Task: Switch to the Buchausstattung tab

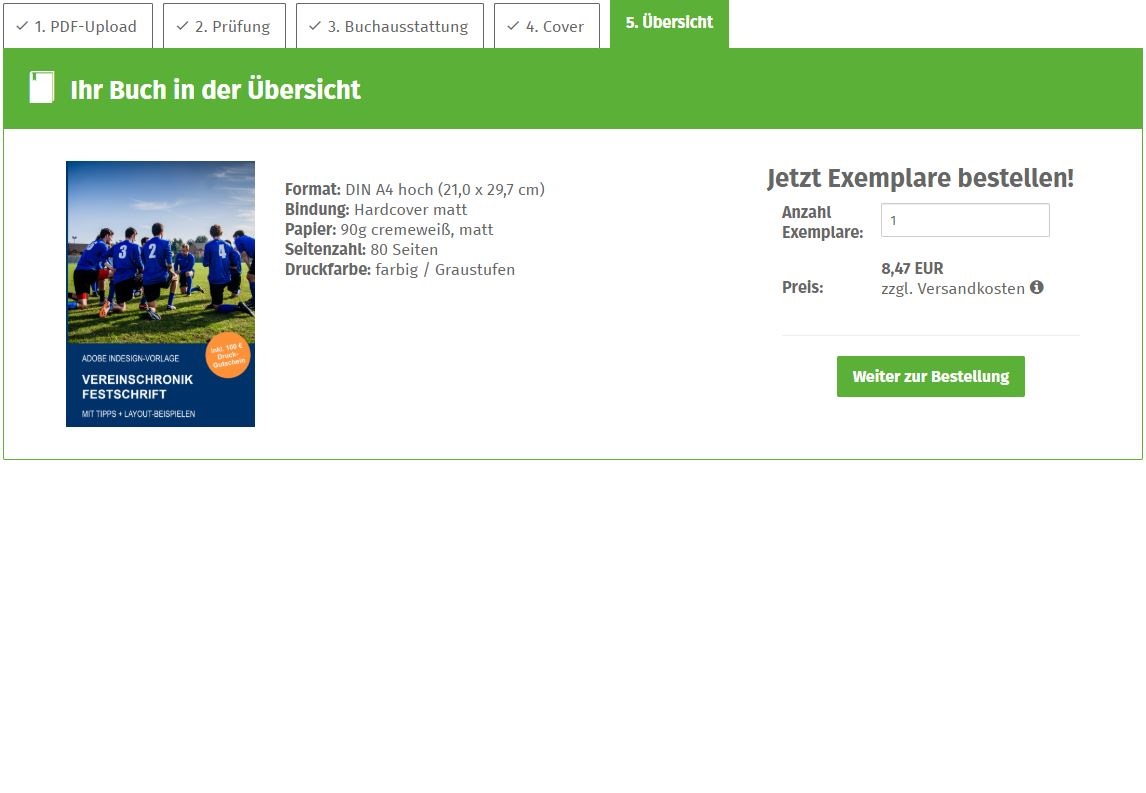Action: point(389,26)
